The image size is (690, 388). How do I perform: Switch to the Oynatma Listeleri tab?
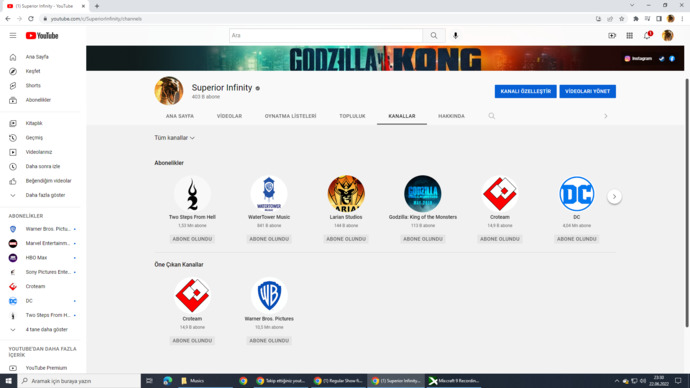pos(290,116)
